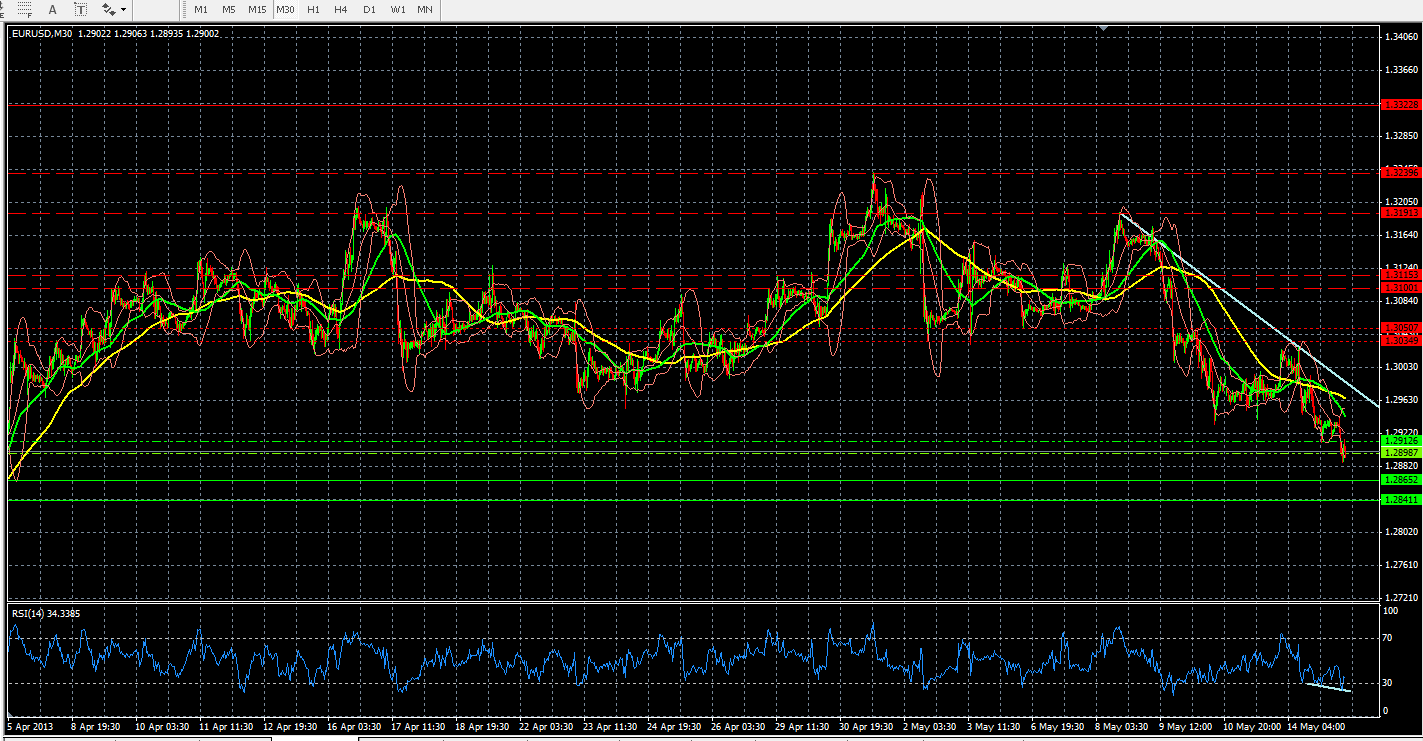Select the descending light-blue trendline on the price chart

coord(1250,311)
